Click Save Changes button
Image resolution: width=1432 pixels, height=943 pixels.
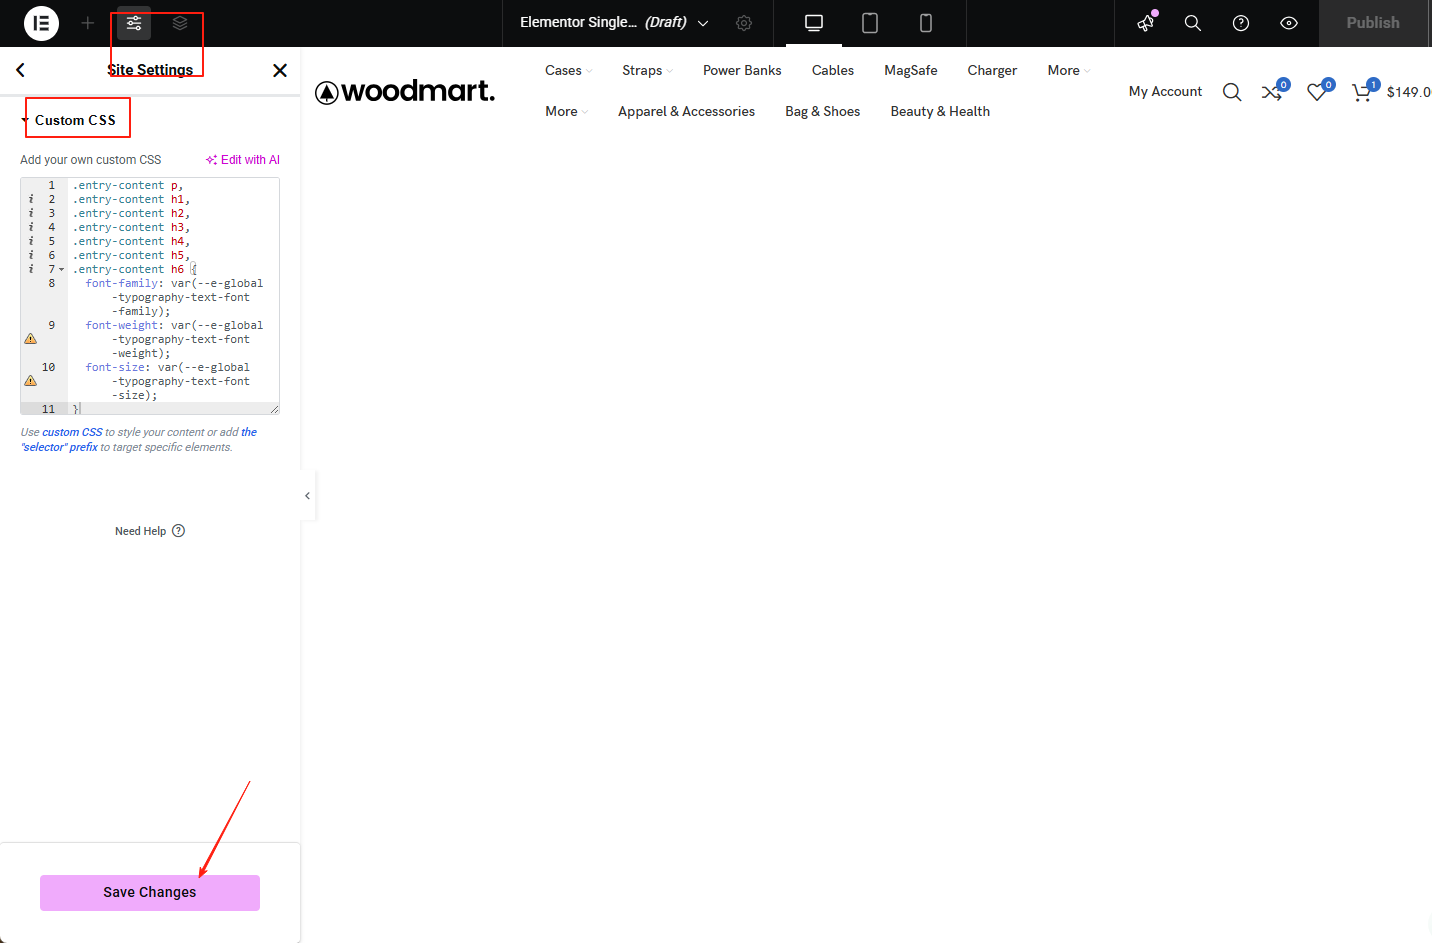(x=150, y=892)
